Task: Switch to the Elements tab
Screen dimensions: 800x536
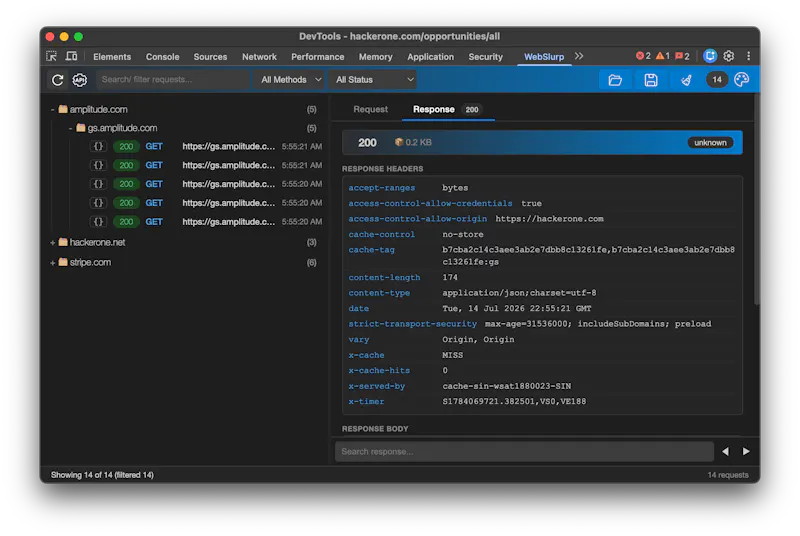Action: pos(112,57)
